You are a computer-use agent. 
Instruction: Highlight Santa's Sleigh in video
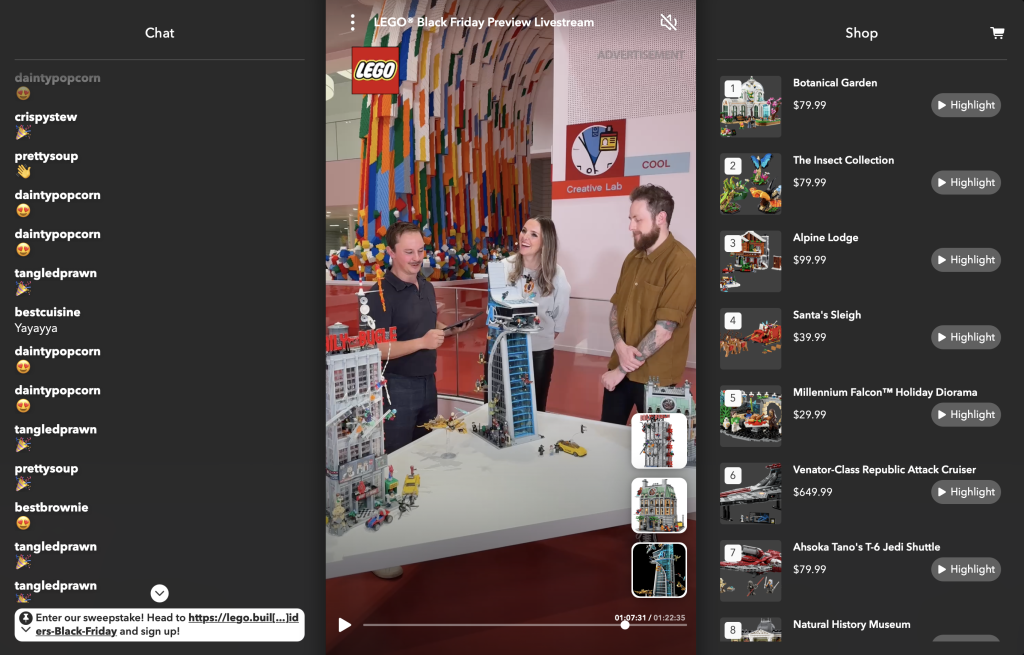click(965, 337)
